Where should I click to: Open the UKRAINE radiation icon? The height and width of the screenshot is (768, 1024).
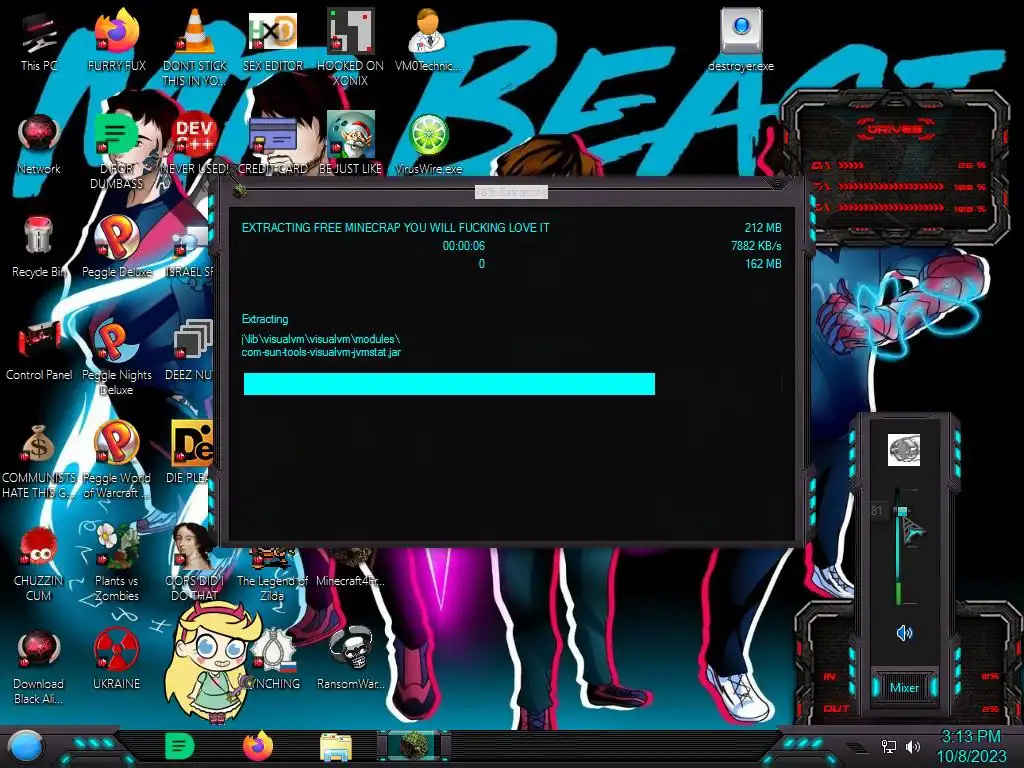pos(117,660)
